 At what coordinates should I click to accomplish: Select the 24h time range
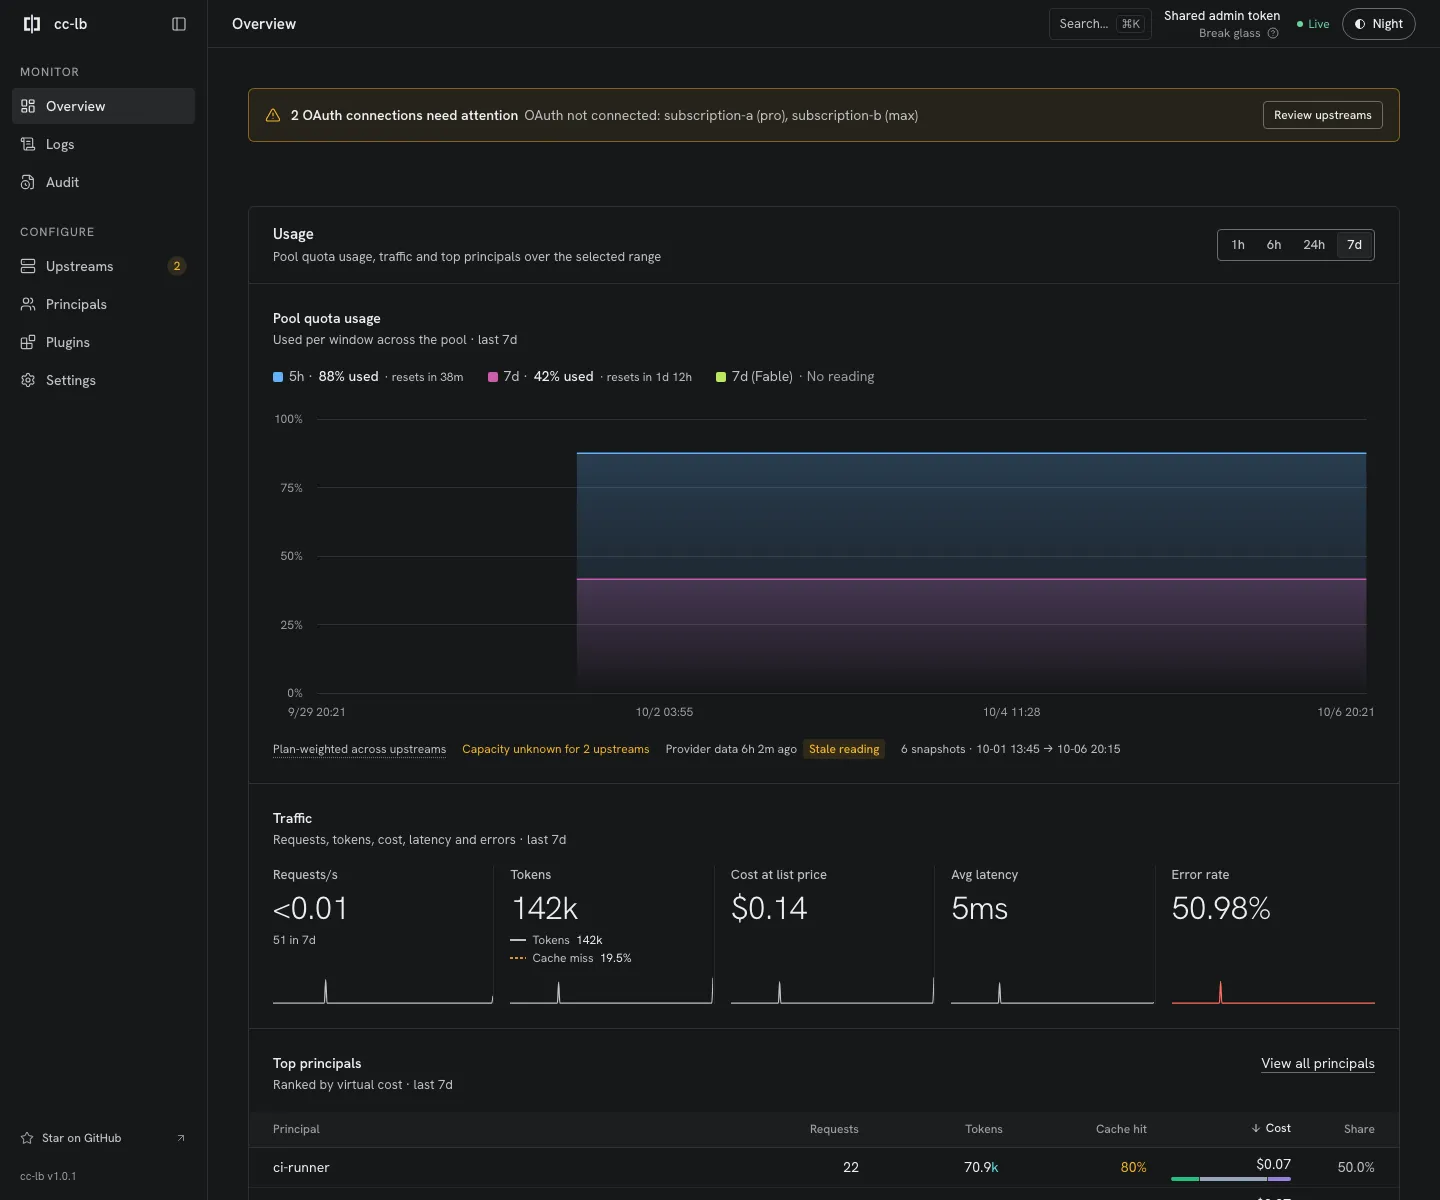click(1314, 245)
